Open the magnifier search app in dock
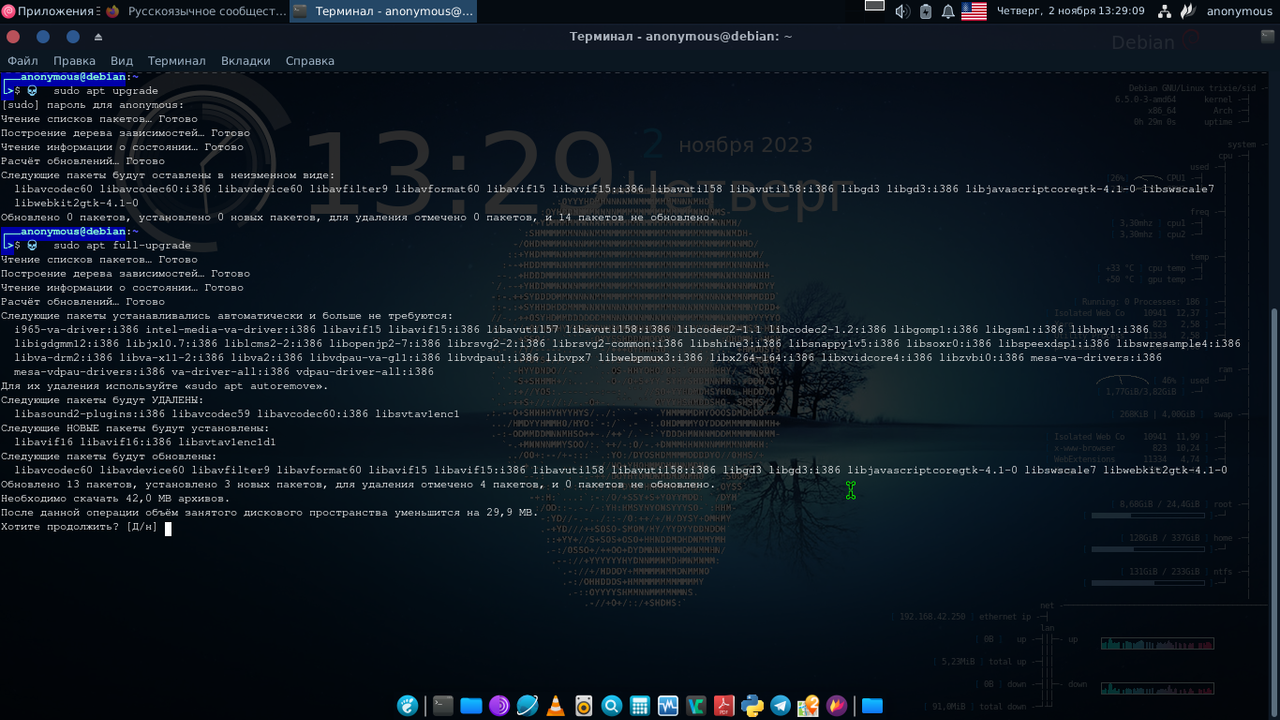 [x=611, y=705]
